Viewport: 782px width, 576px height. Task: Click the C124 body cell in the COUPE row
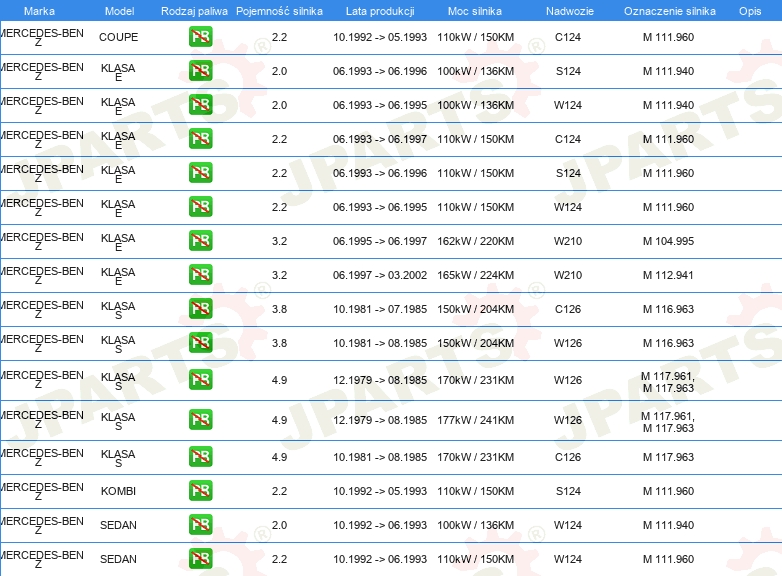[568, 37]
